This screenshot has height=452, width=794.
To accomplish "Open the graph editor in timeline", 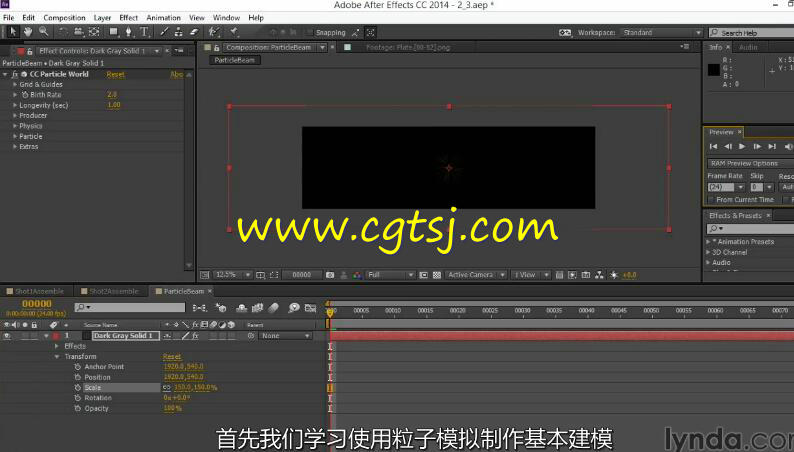I will click(x=310, y=307).
